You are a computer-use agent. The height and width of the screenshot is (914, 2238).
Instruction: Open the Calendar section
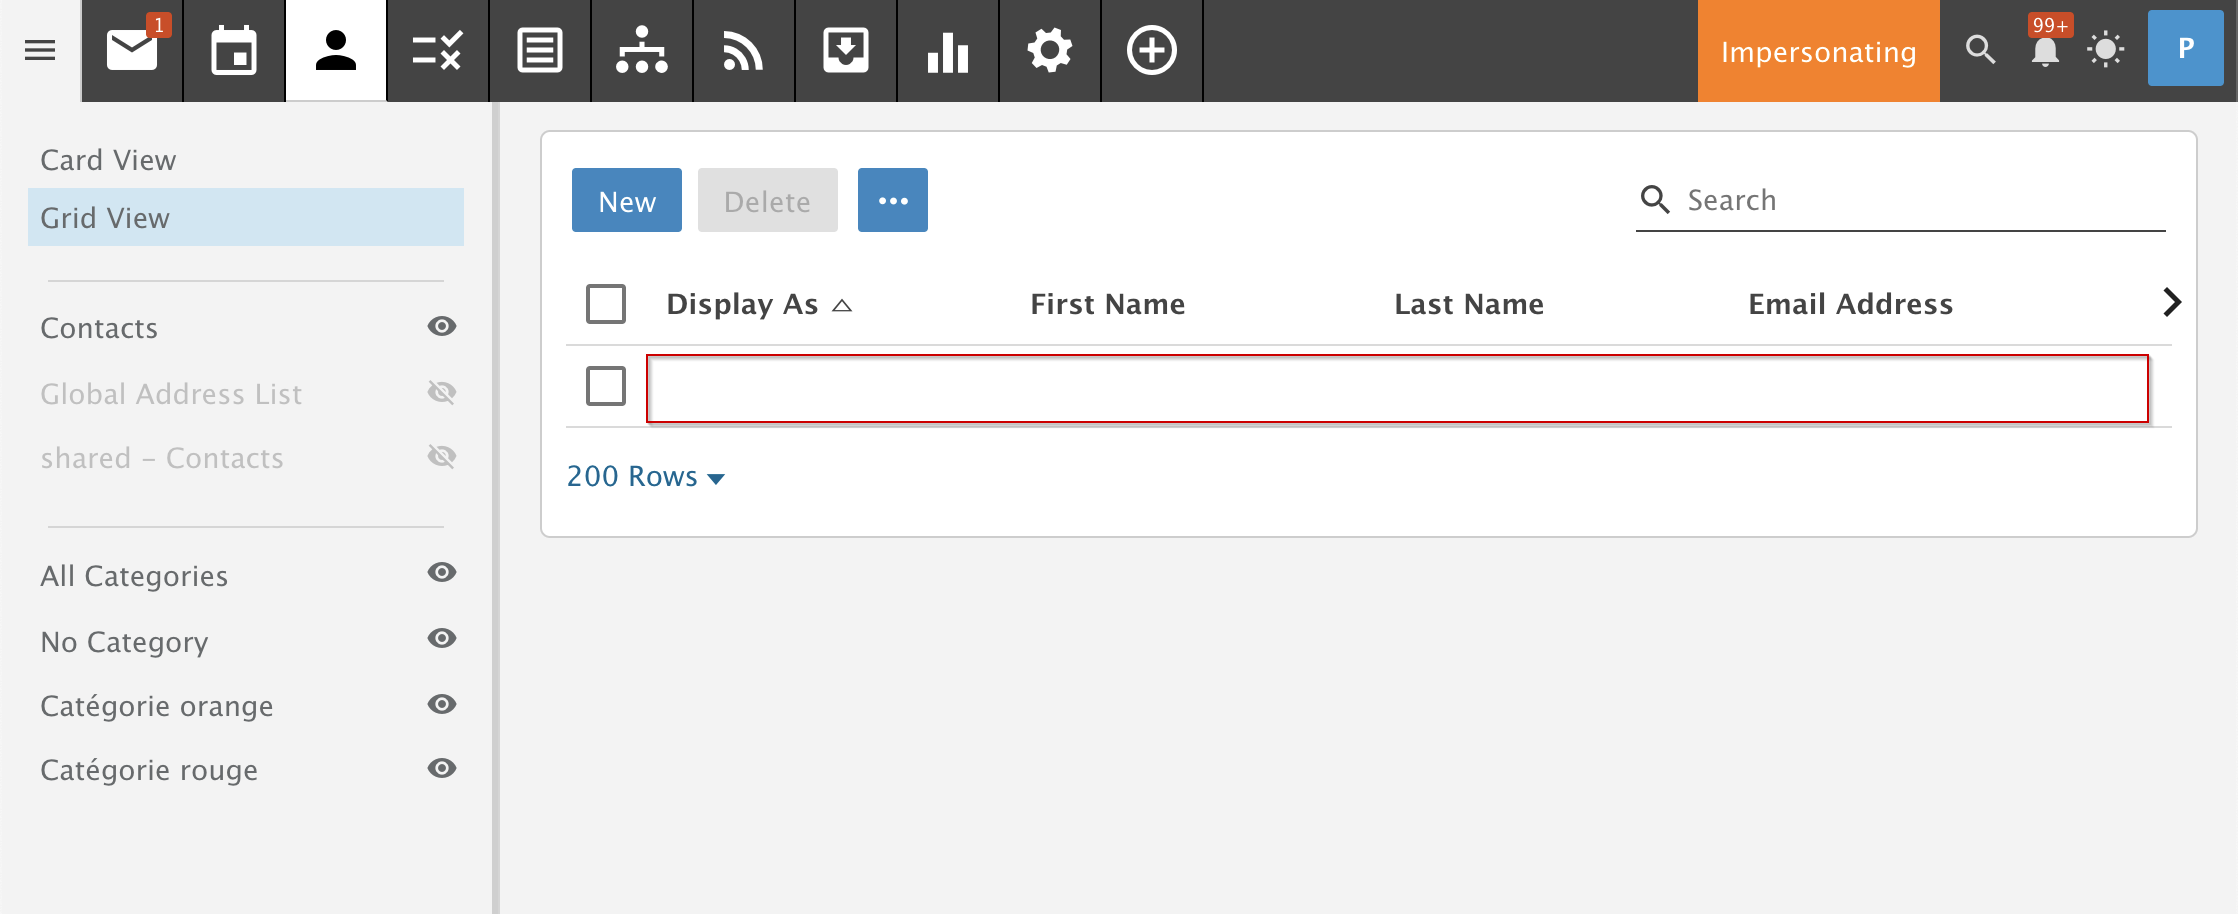[234, 50]
